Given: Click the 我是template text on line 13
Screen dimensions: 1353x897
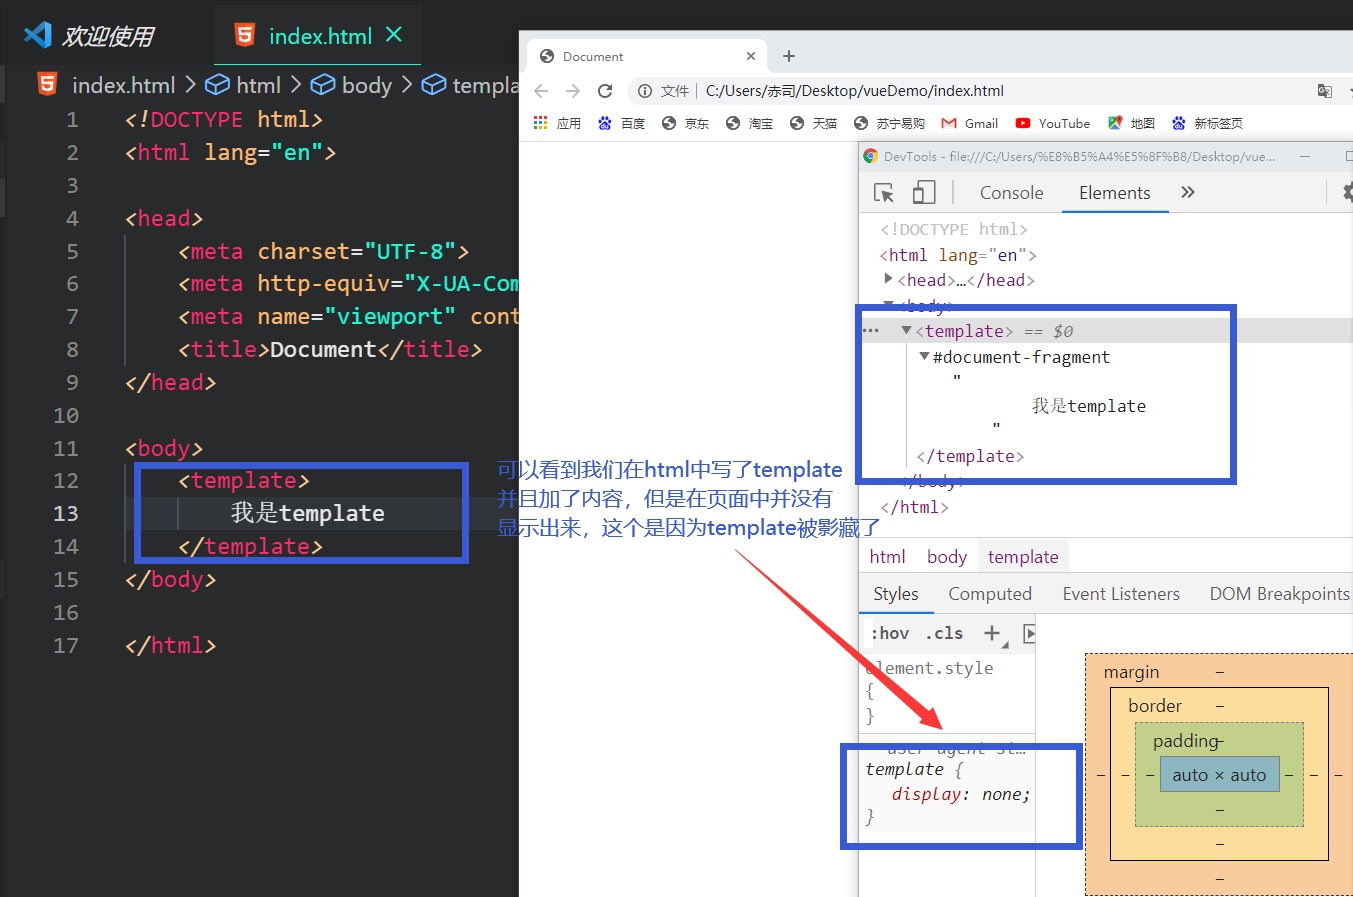Looking at the screenshot, I should tap(308, 513).
